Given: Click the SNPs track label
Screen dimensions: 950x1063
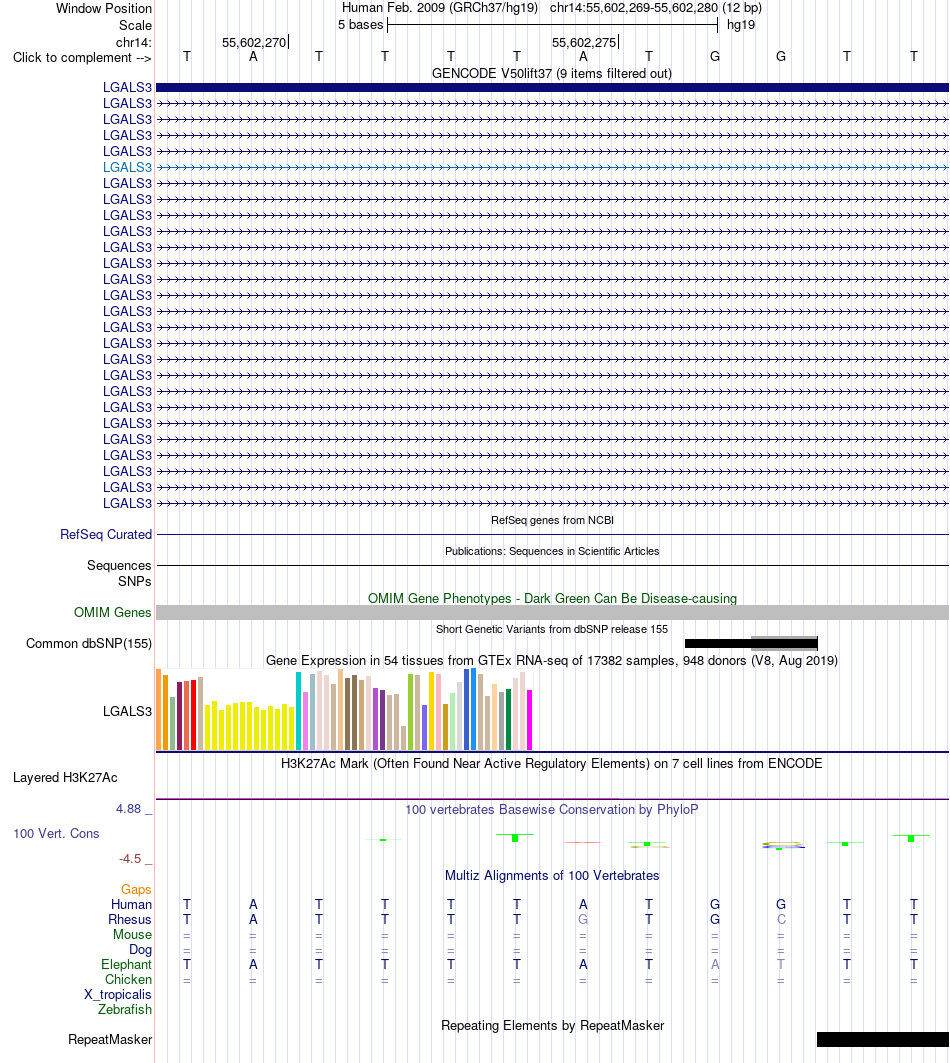Looking at the screenshot, I should [134, 581].
